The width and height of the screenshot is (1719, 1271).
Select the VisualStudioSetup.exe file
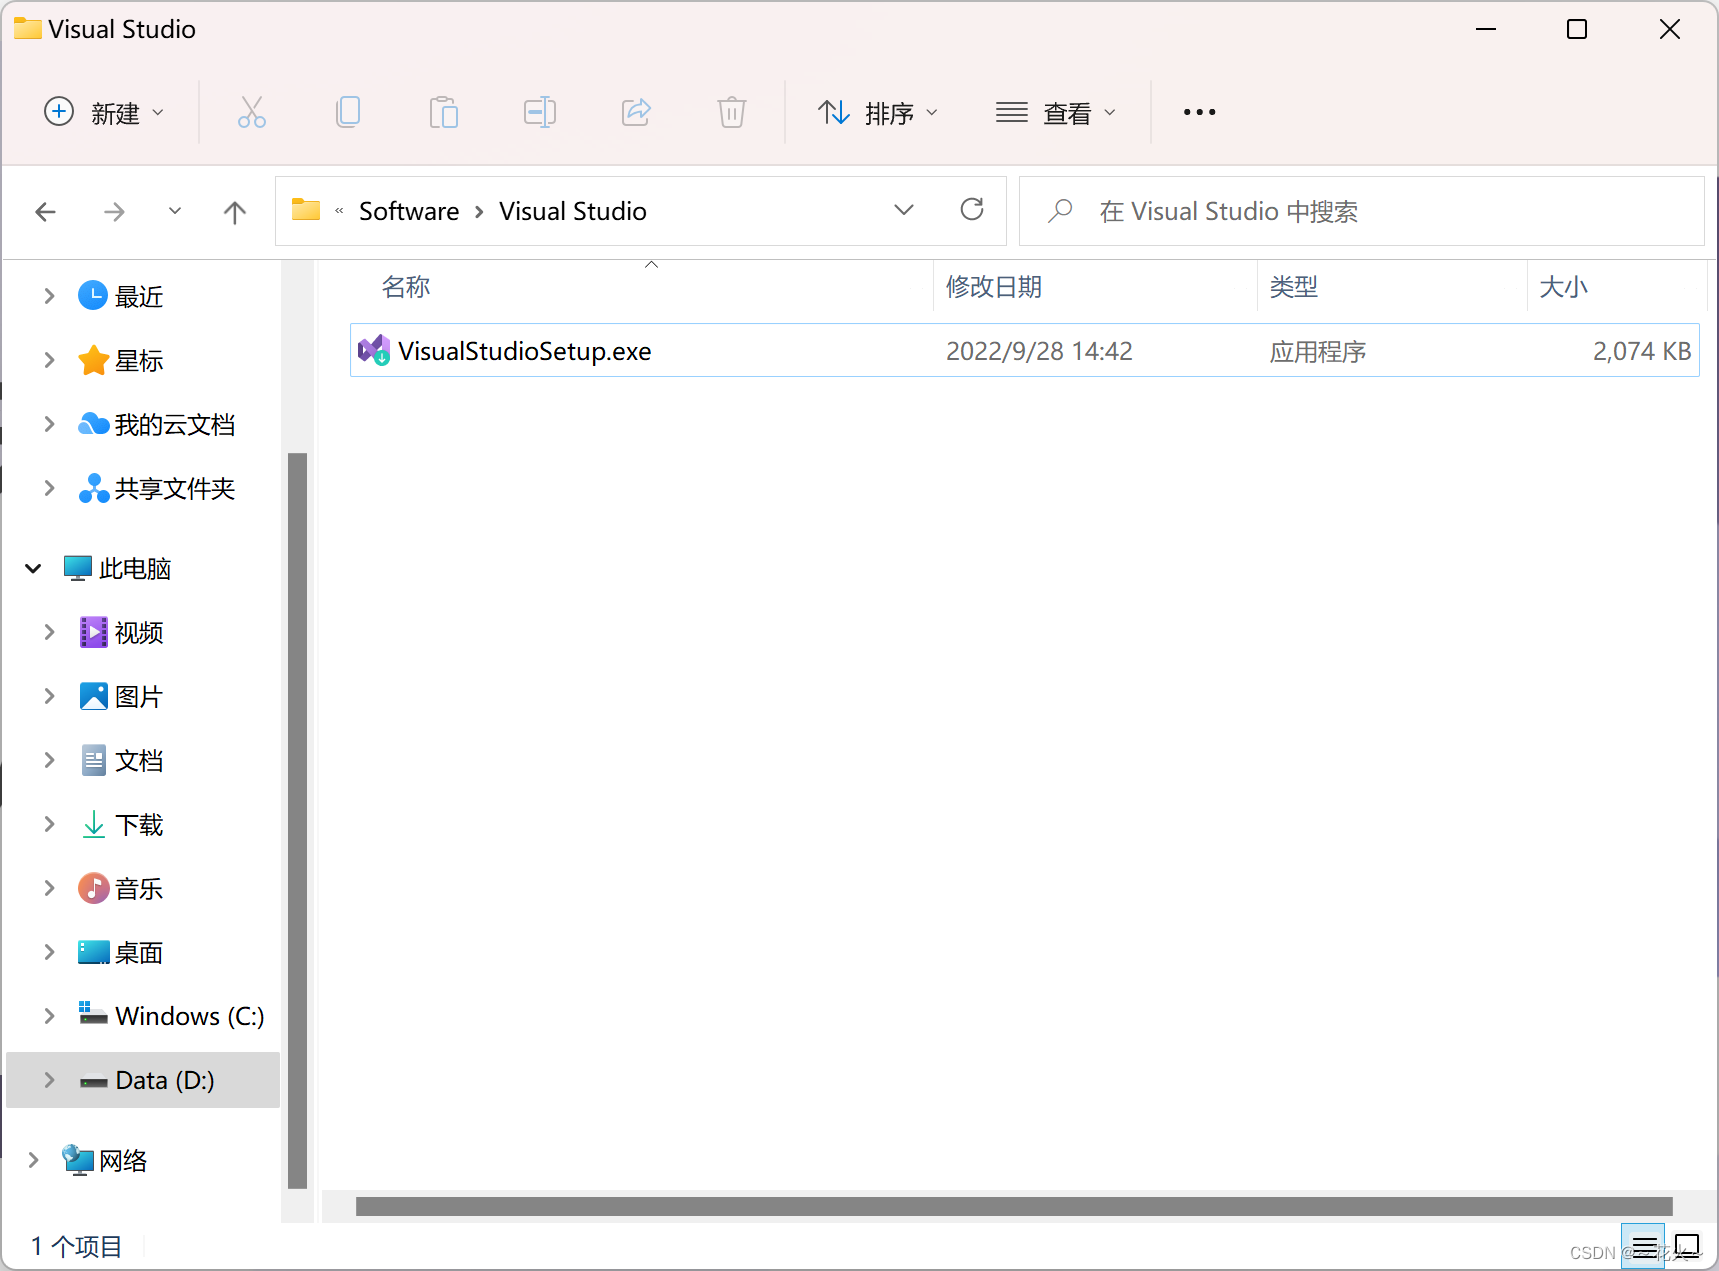(524, 350)
